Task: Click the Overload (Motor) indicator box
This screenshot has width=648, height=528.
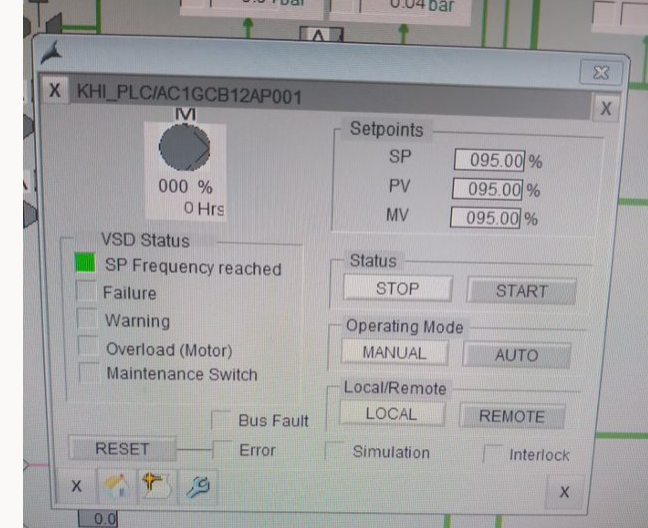Action: [x=88, y=346]
